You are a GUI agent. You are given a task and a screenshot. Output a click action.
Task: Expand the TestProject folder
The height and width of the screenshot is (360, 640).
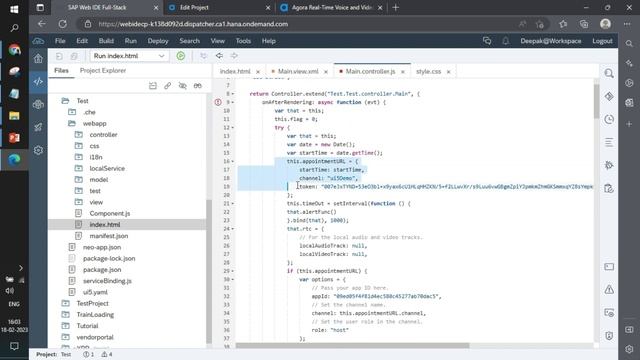[x=65, y=303]
